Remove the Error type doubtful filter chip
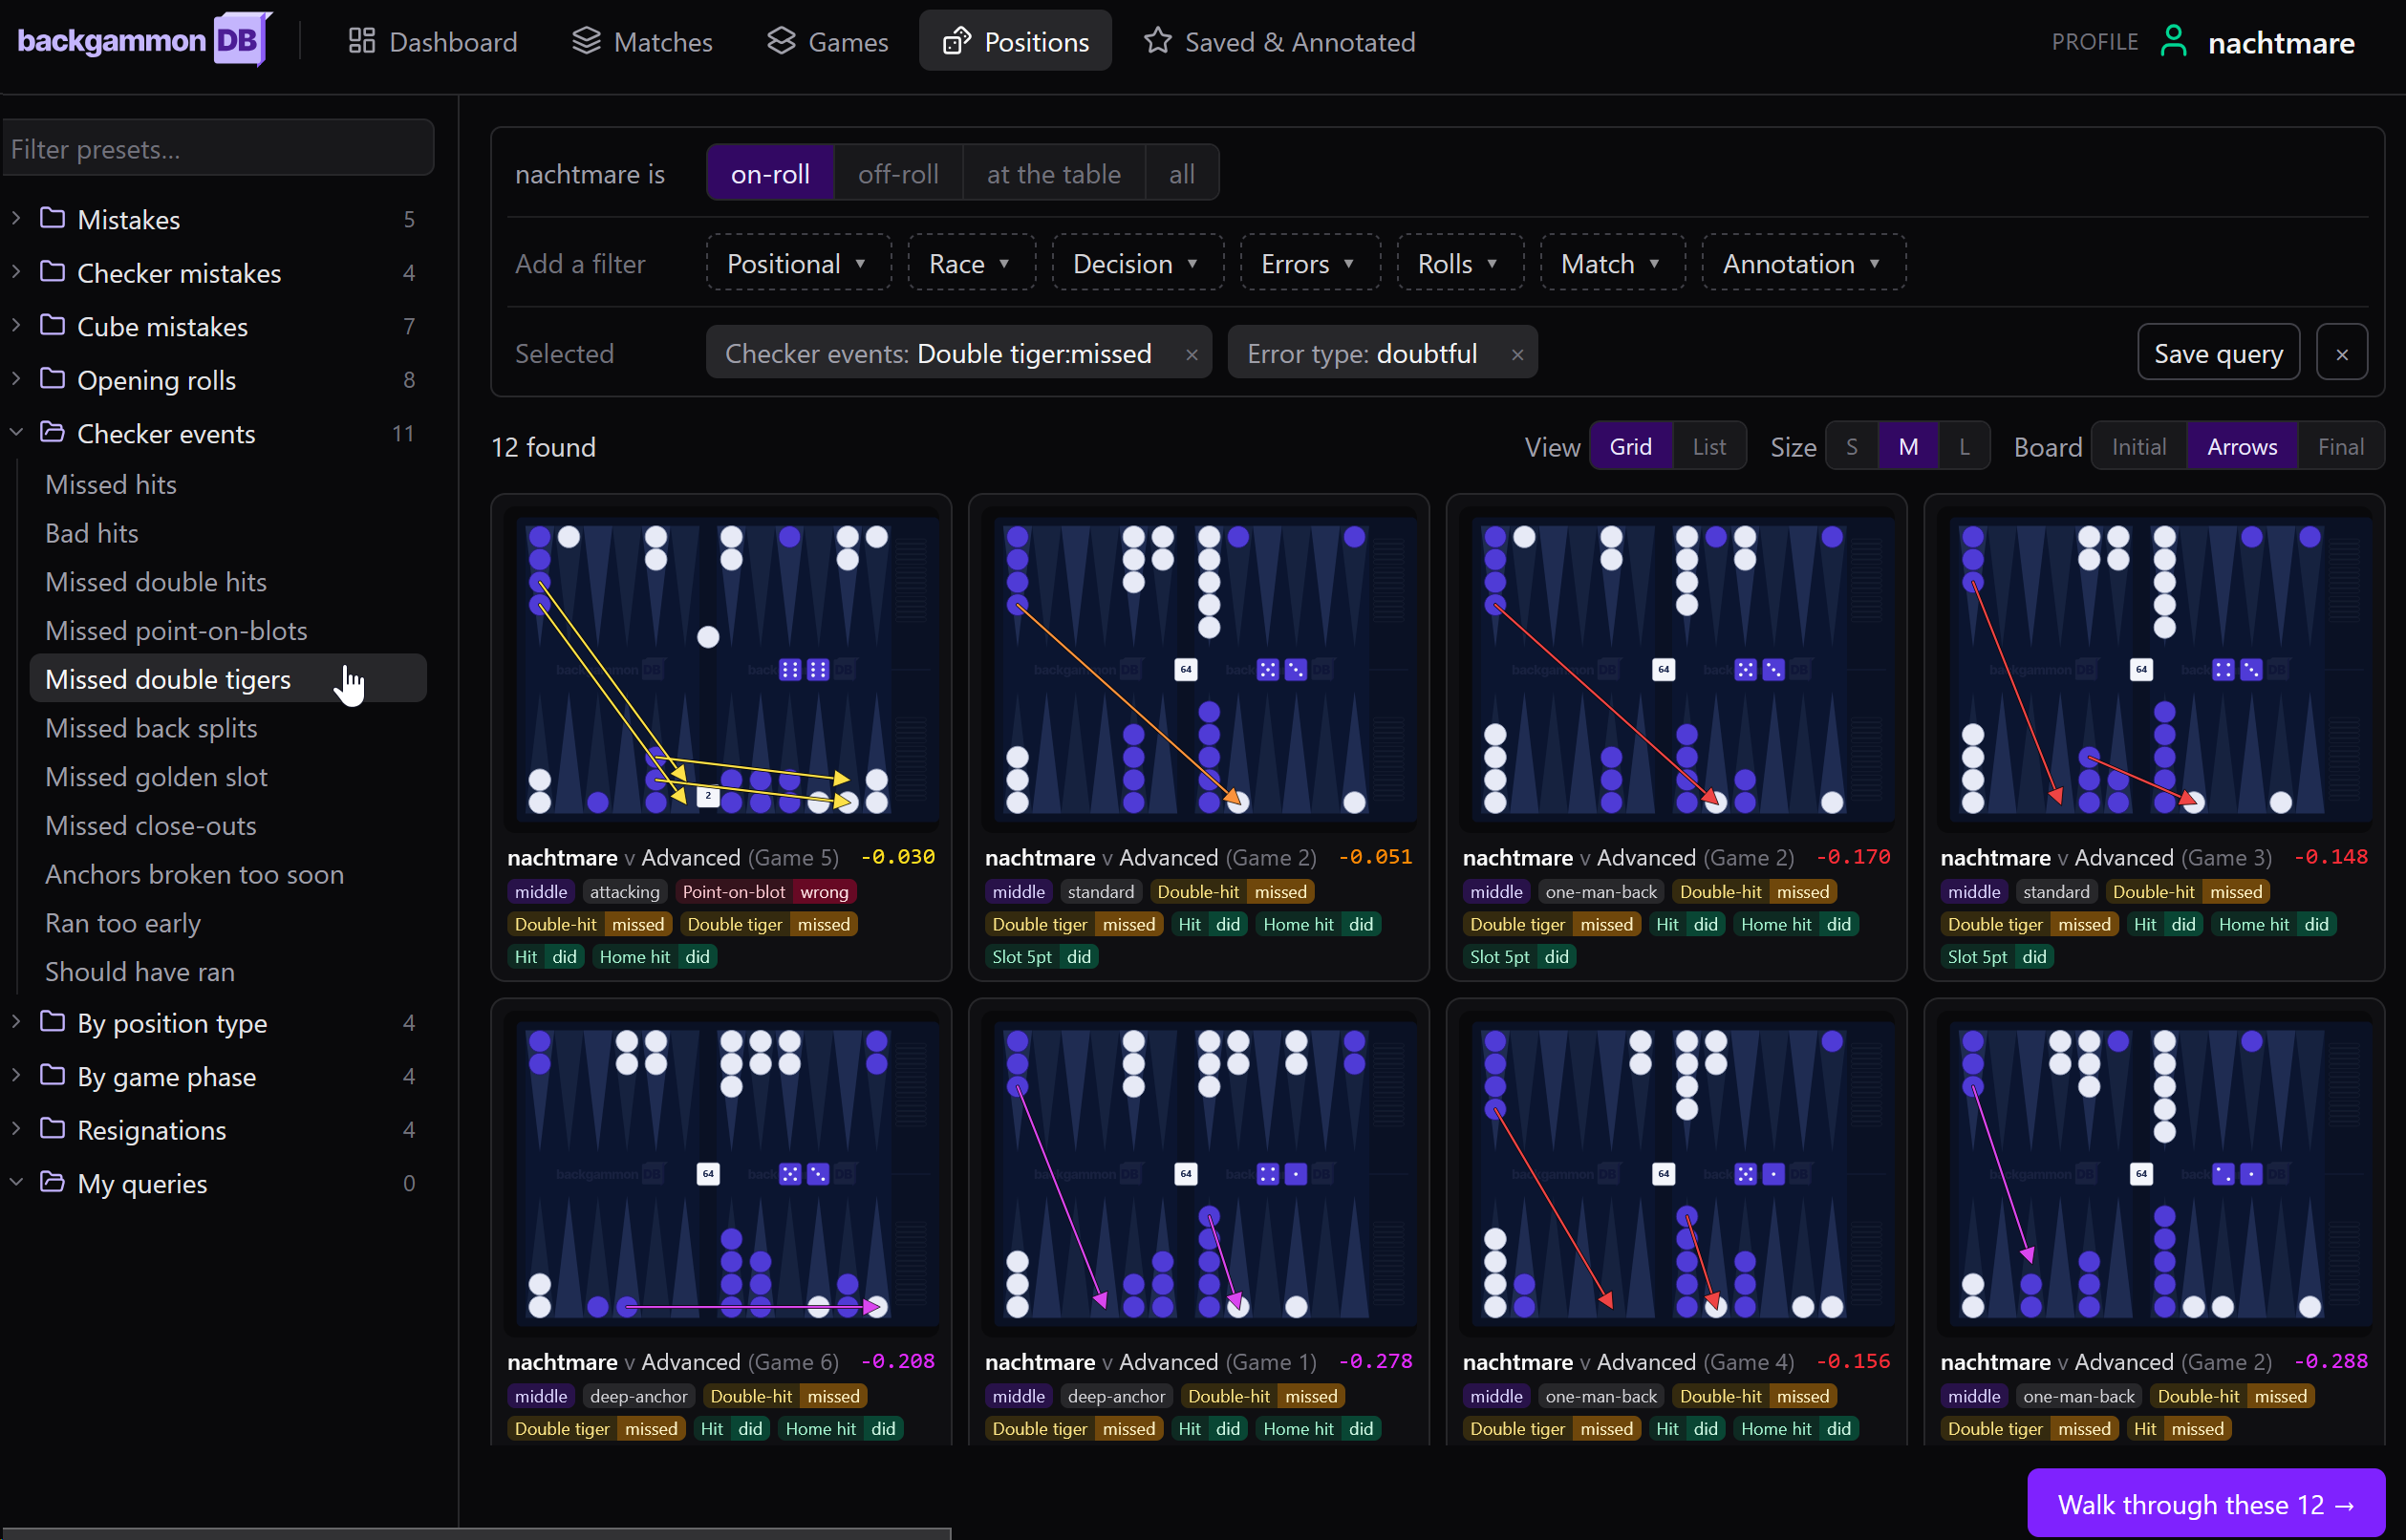Image resolution: width=2406 pixels, height=1540 pixels. (x=1517, y=354)
